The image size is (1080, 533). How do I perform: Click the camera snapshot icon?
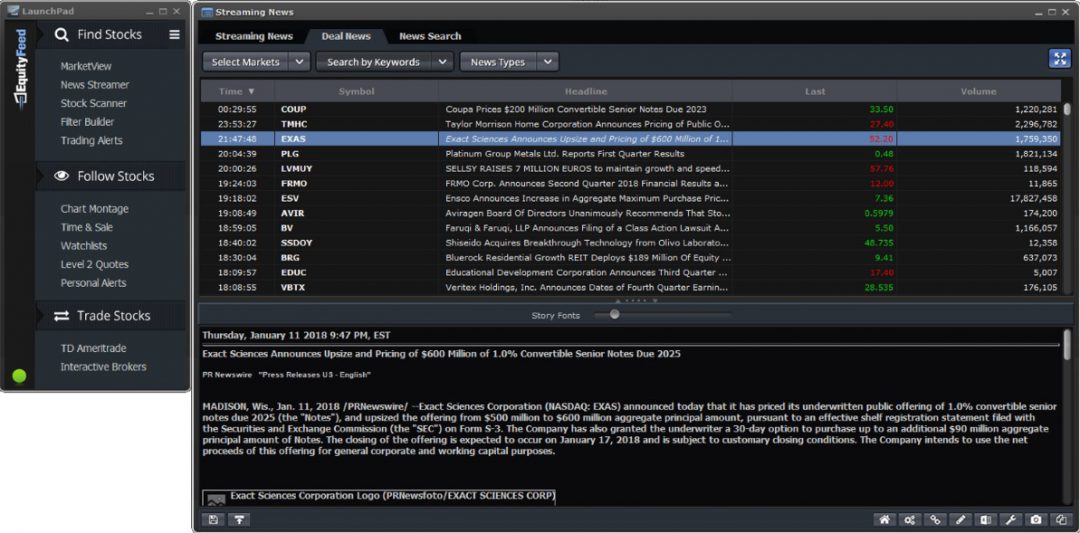pyautogui.click(x=1035, y=520)
